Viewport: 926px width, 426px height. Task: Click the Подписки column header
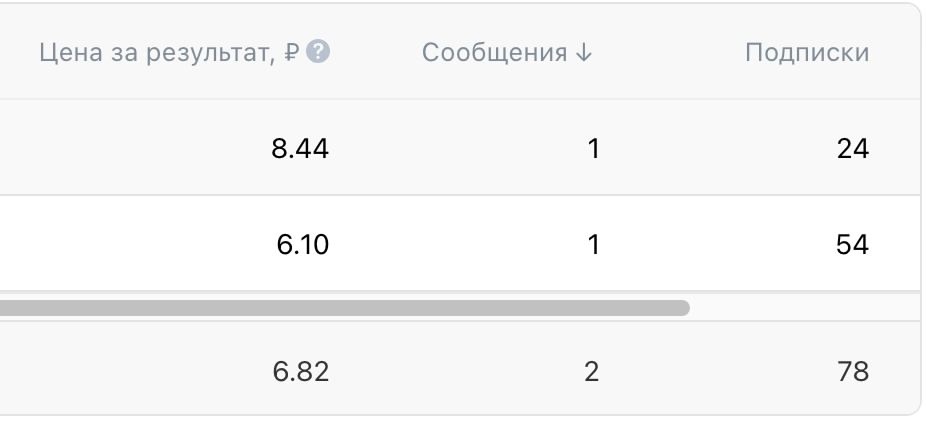click(806, 53)
